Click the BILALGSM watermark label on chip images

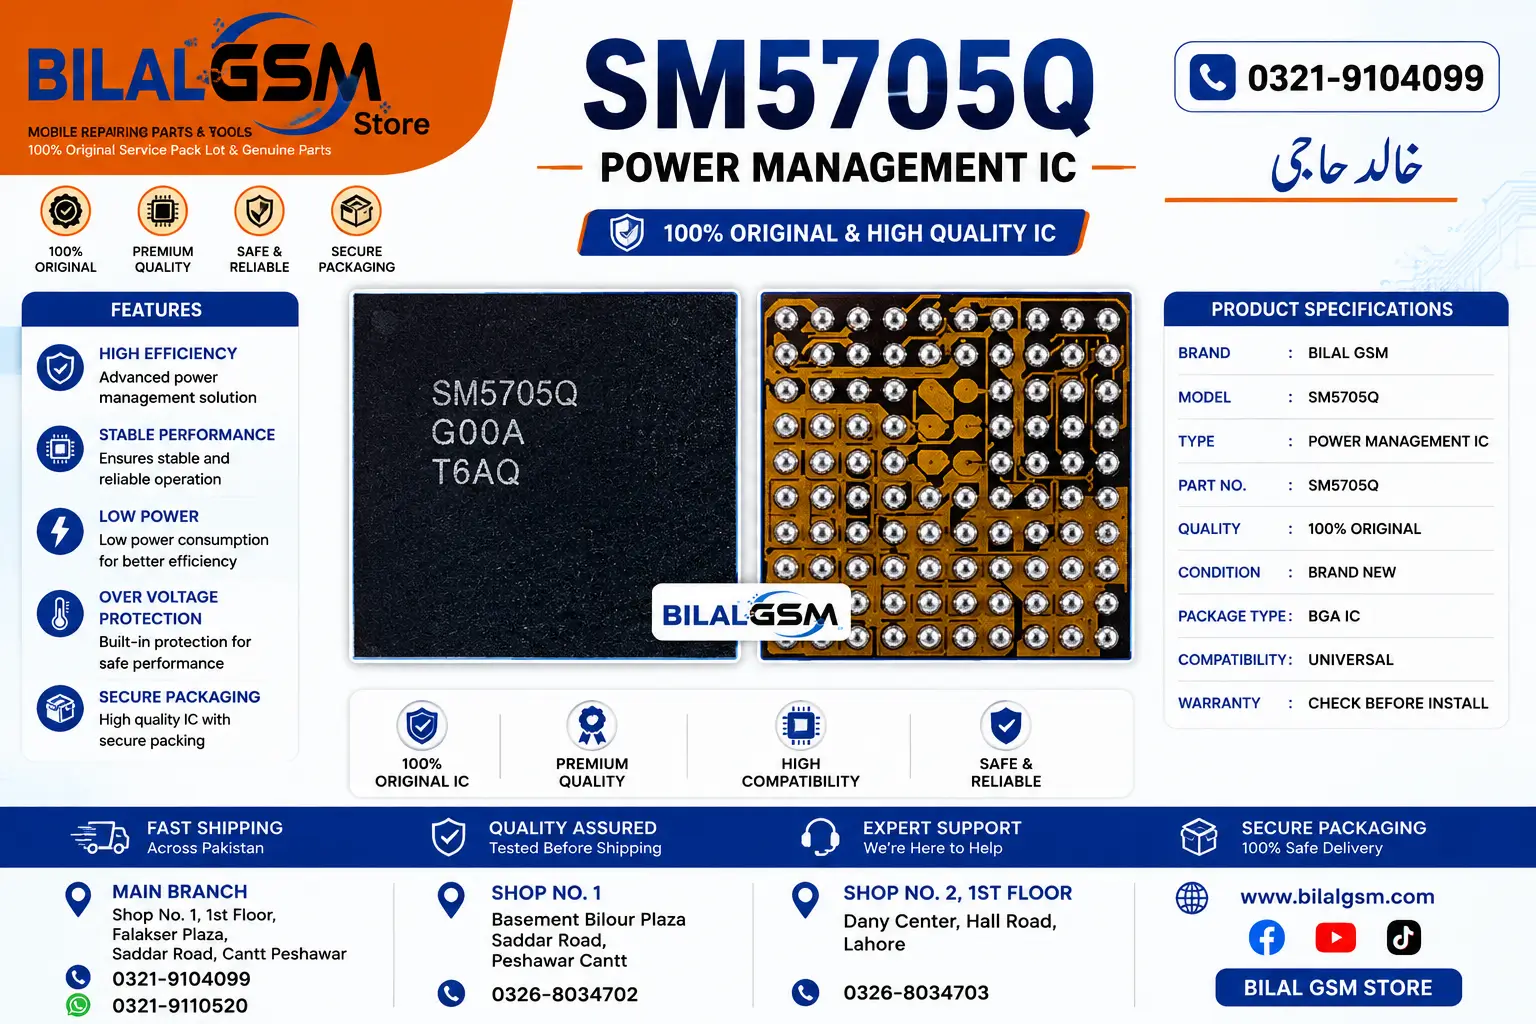tap(751, 613)
